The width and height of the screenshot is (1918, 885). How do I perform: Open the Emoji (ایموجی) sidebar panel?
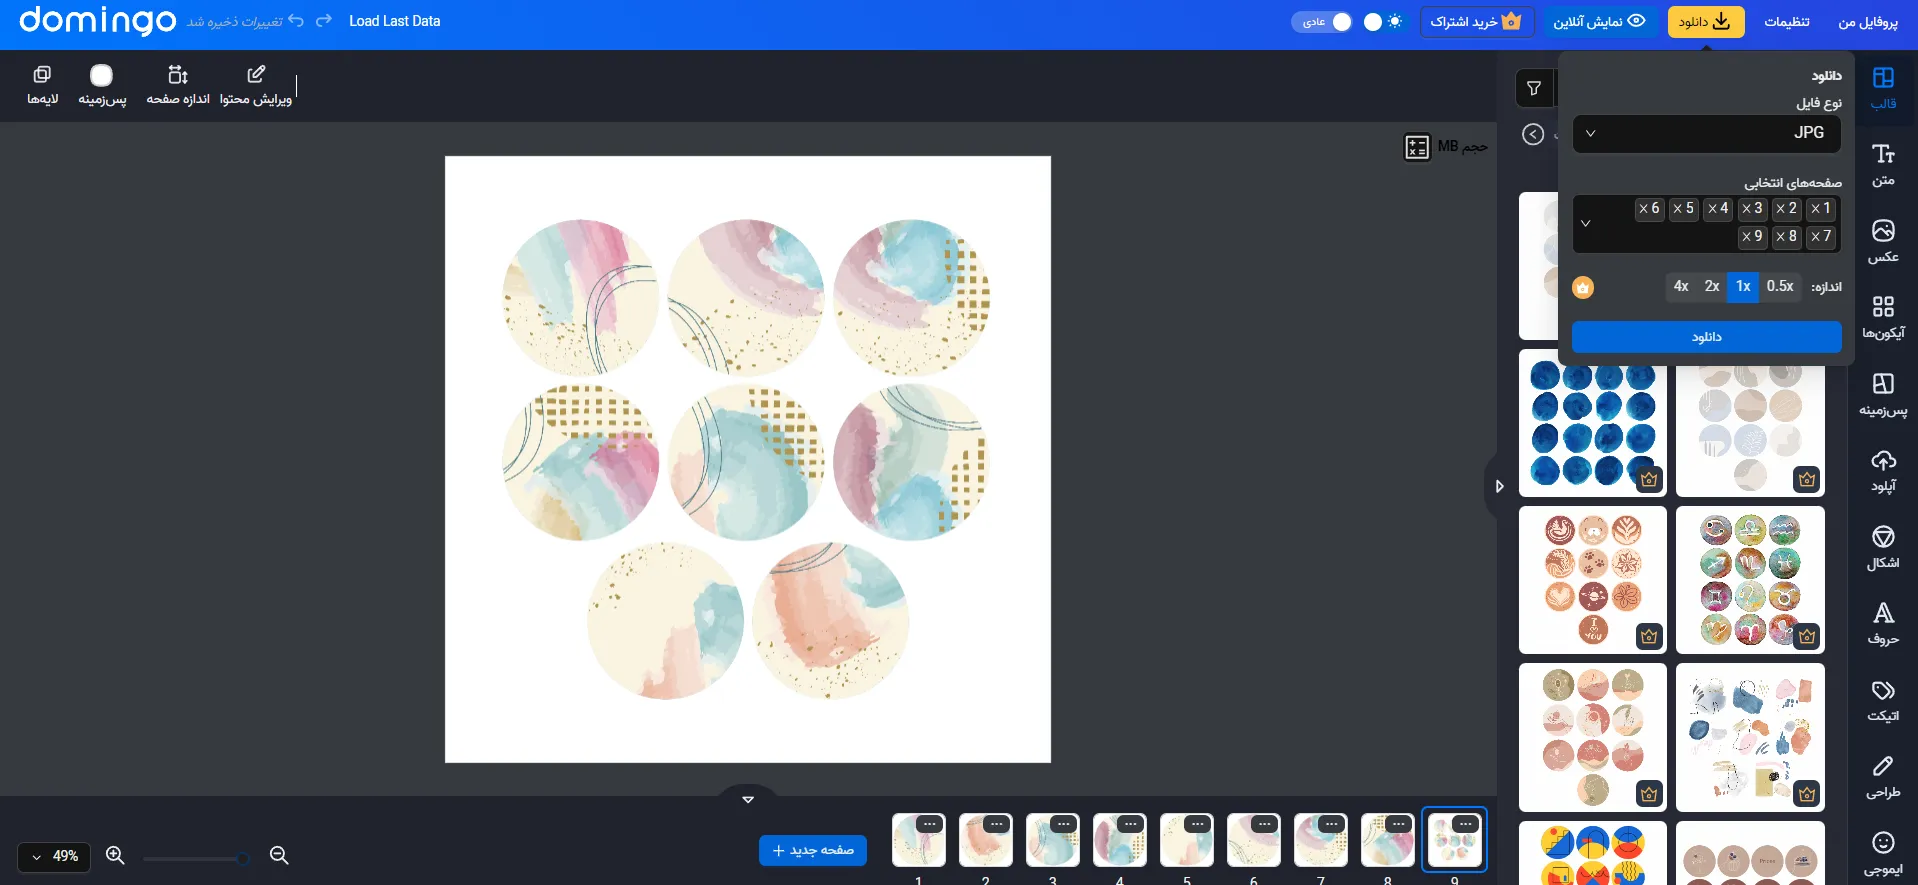click(1883, 854)
